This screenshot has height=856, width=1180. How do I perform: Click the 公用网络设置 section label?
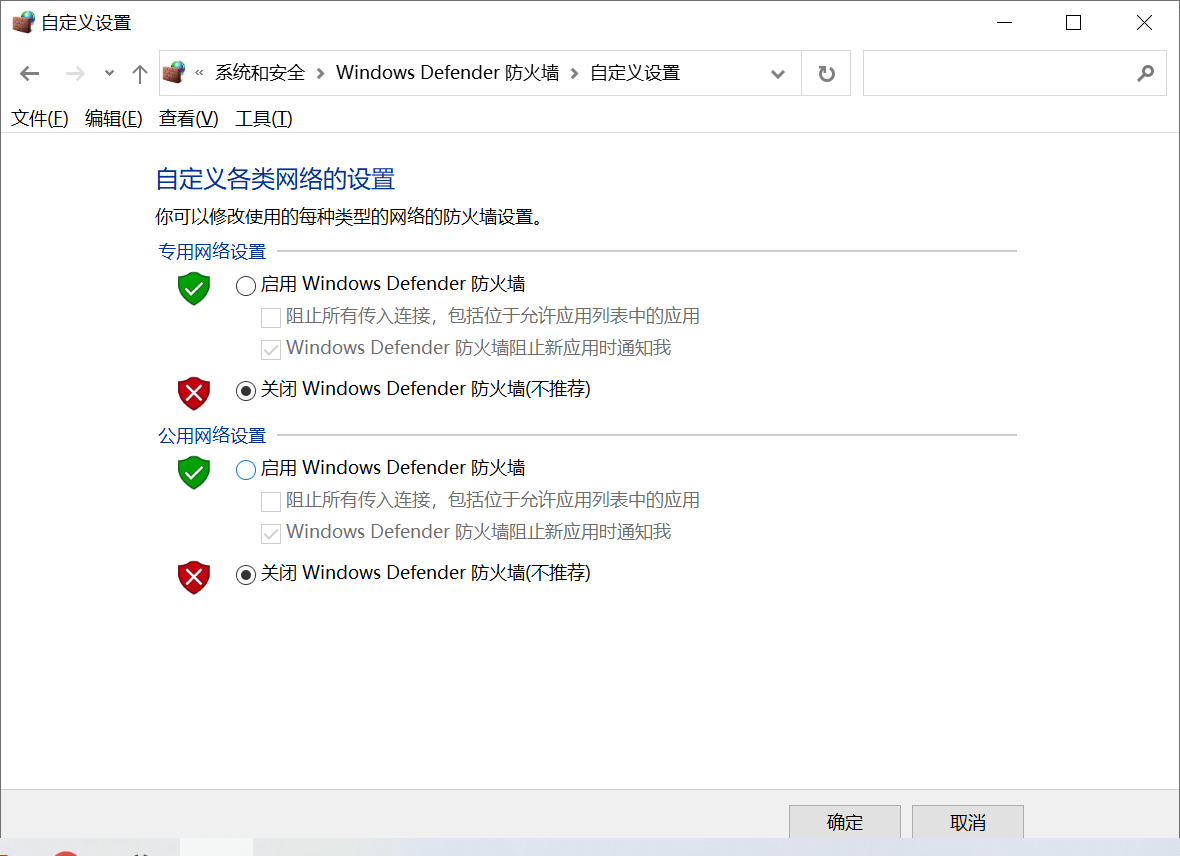[212, 435]
